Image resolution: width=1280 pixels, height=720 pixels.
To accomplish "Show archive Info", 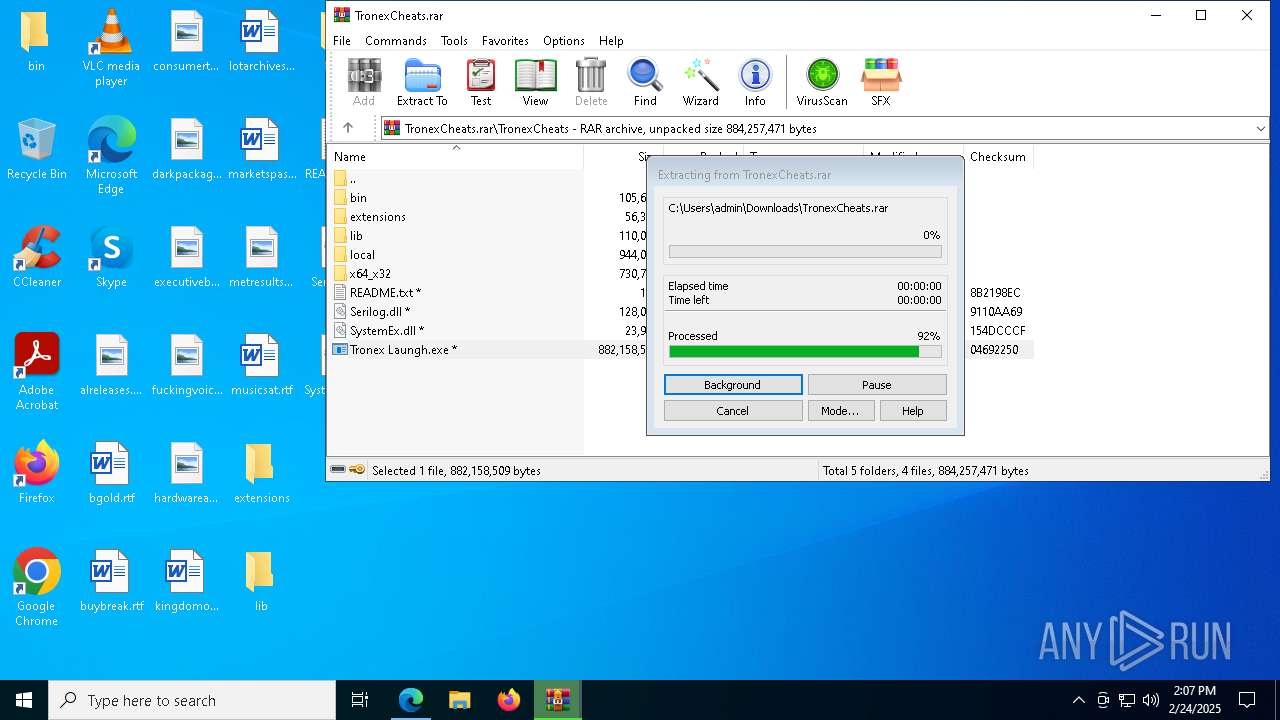I will click(755, 82).
